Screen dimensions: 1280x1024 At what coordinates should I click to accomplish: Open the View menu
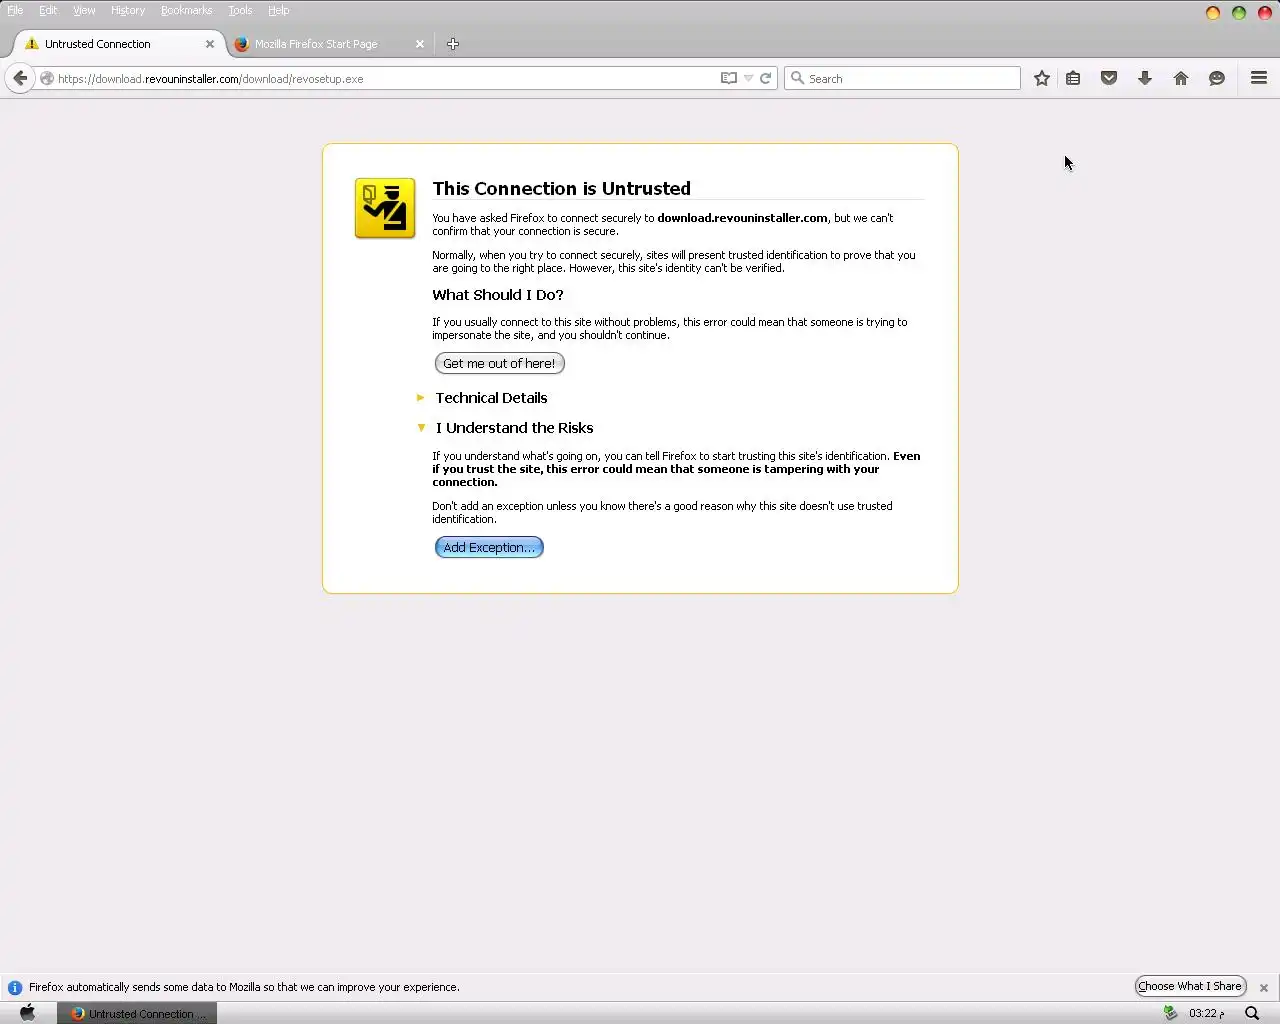(84, 10)
